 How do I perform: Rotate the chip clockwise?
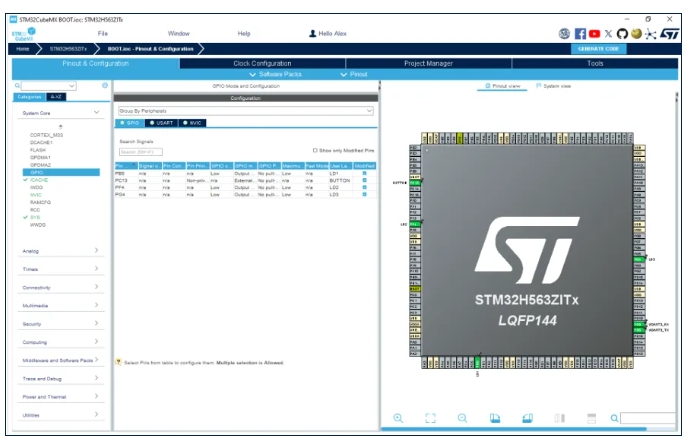(495, 418)
